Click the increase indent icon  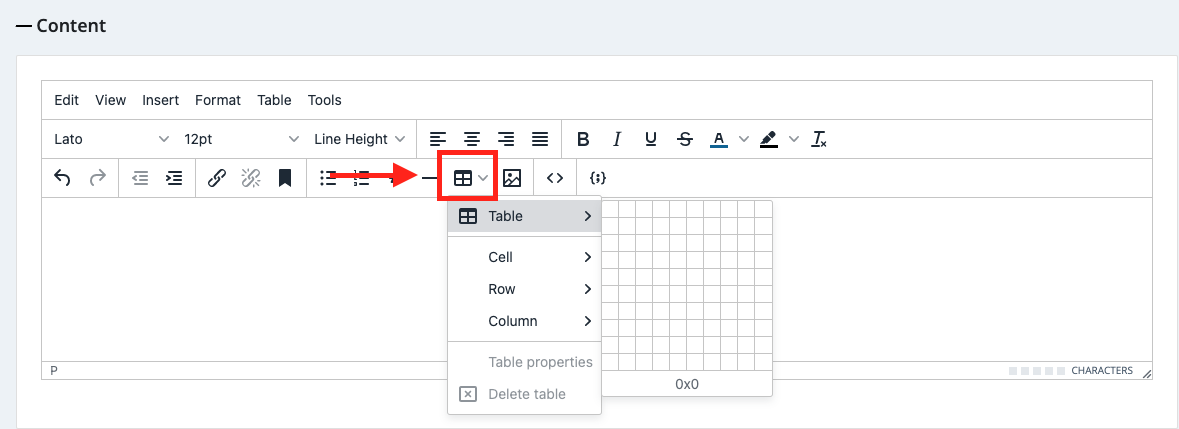click(174, 178)
